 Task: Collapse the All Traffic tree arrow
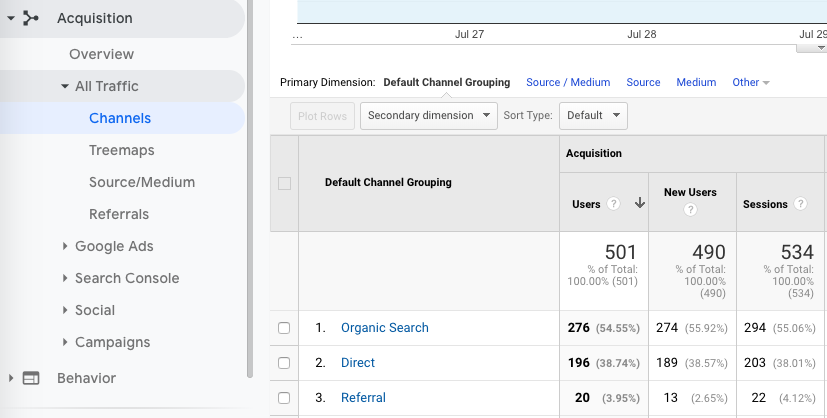pos(64,86)
